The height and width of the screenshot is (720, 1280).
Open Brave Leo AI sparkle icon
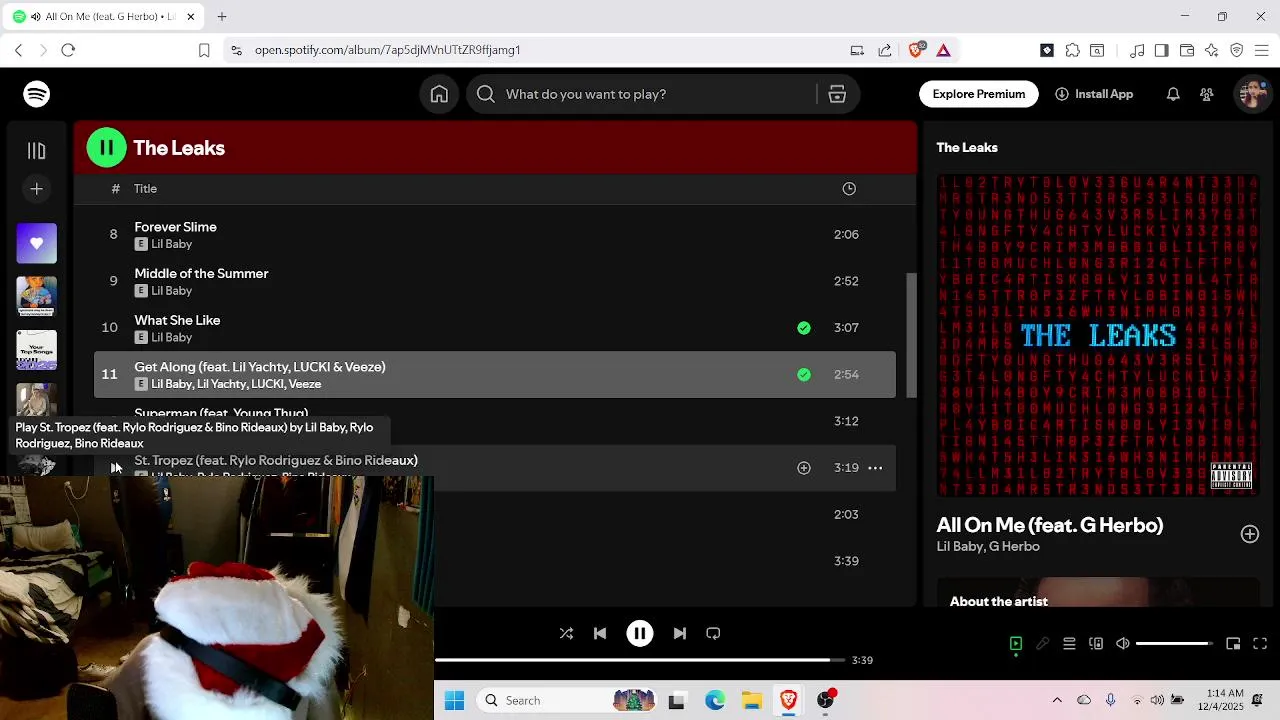1212,50
